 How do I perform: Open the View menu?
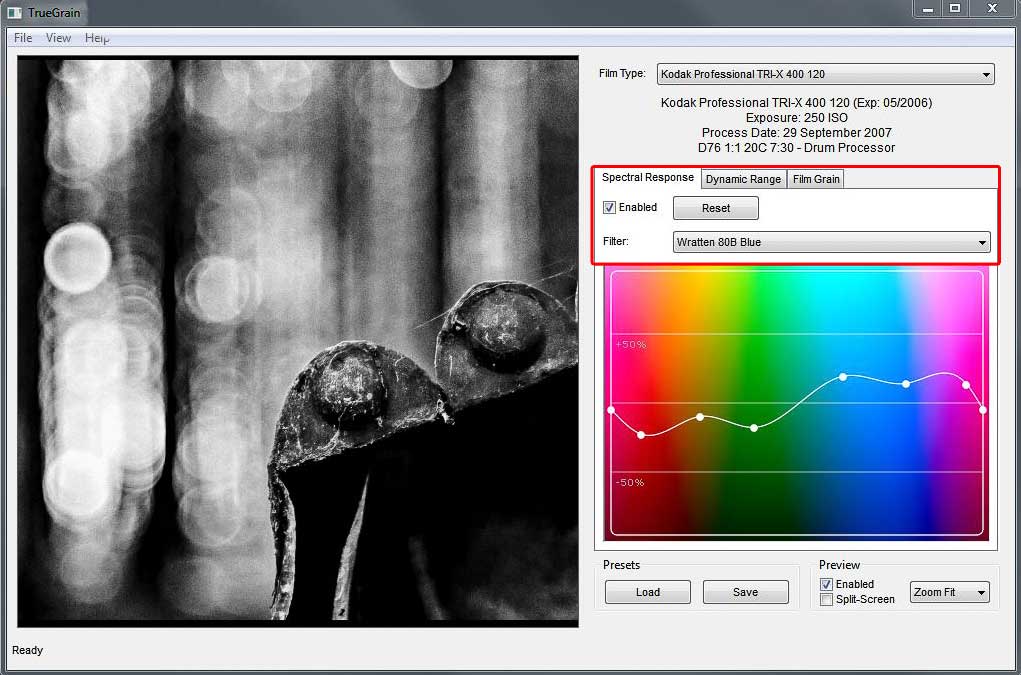[x=58, y=38]
